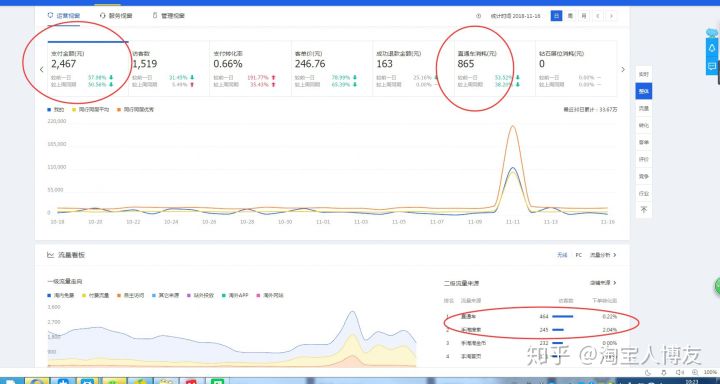Jump to 流量 section in side navigation

[x=644, y=108]
